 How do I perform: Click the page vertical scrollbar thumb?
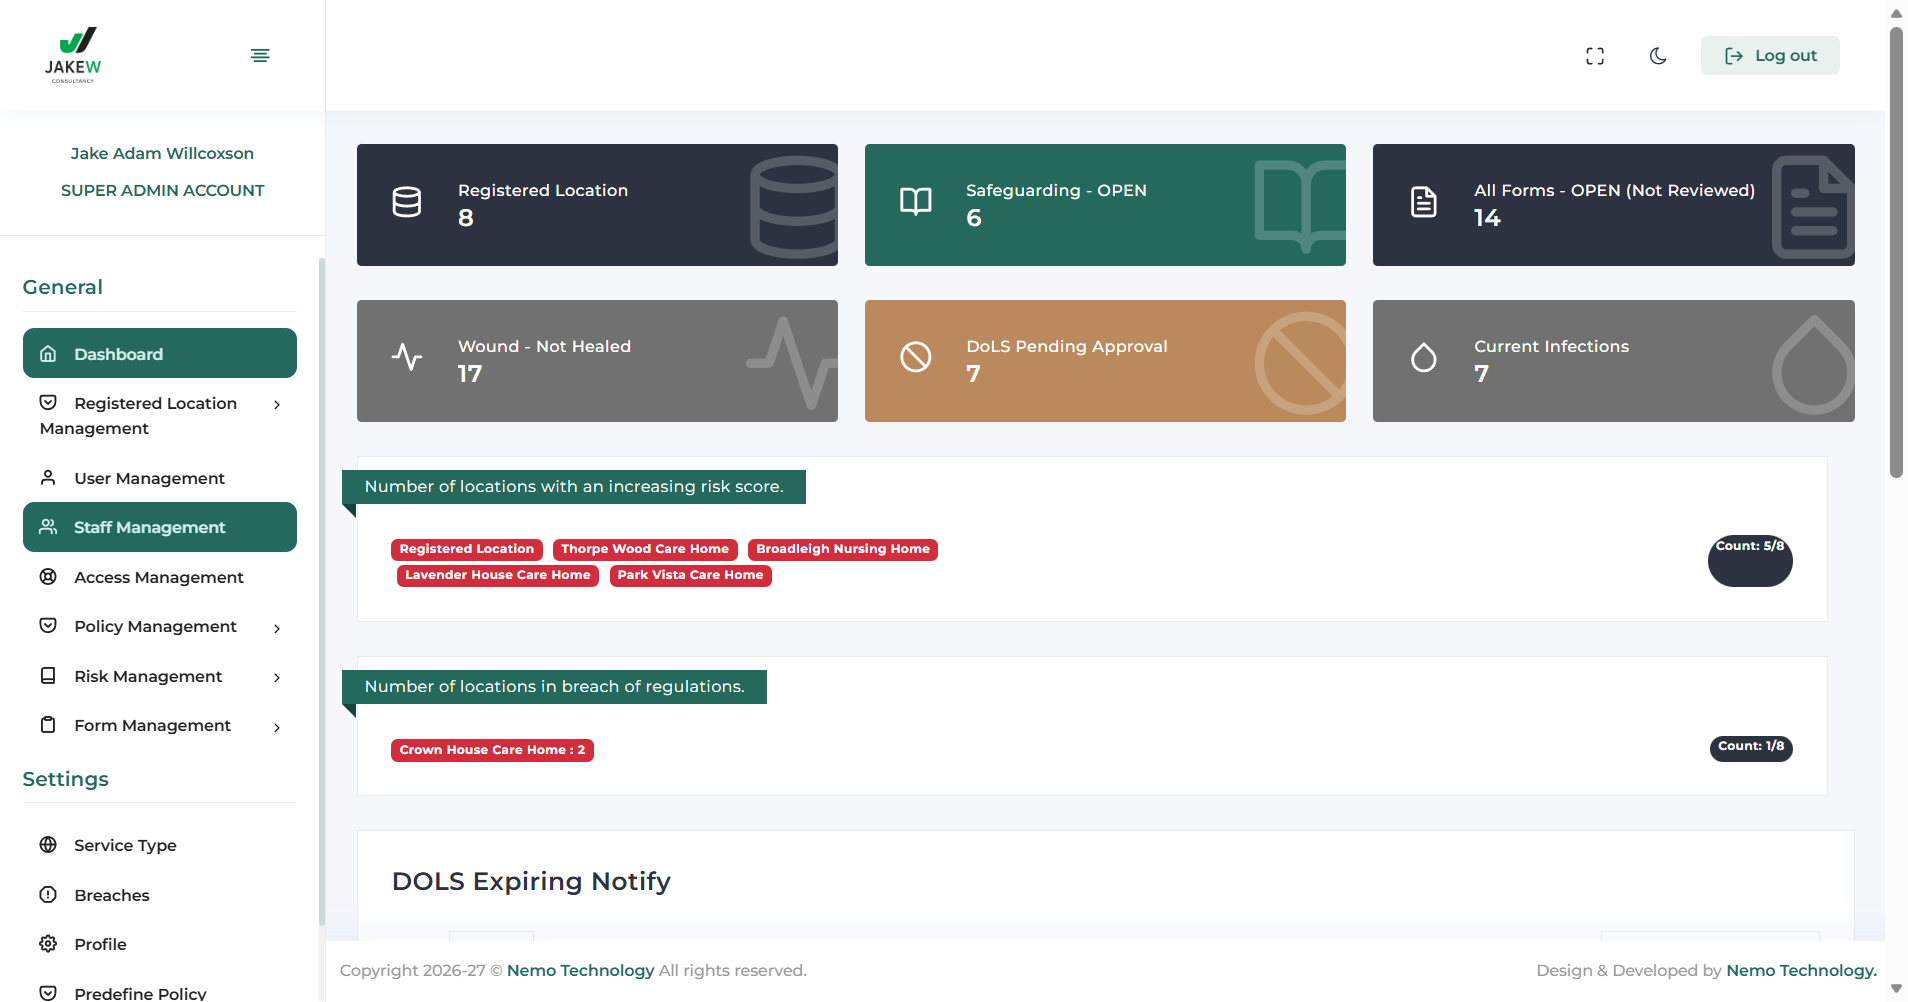(x=1896, y=250)
